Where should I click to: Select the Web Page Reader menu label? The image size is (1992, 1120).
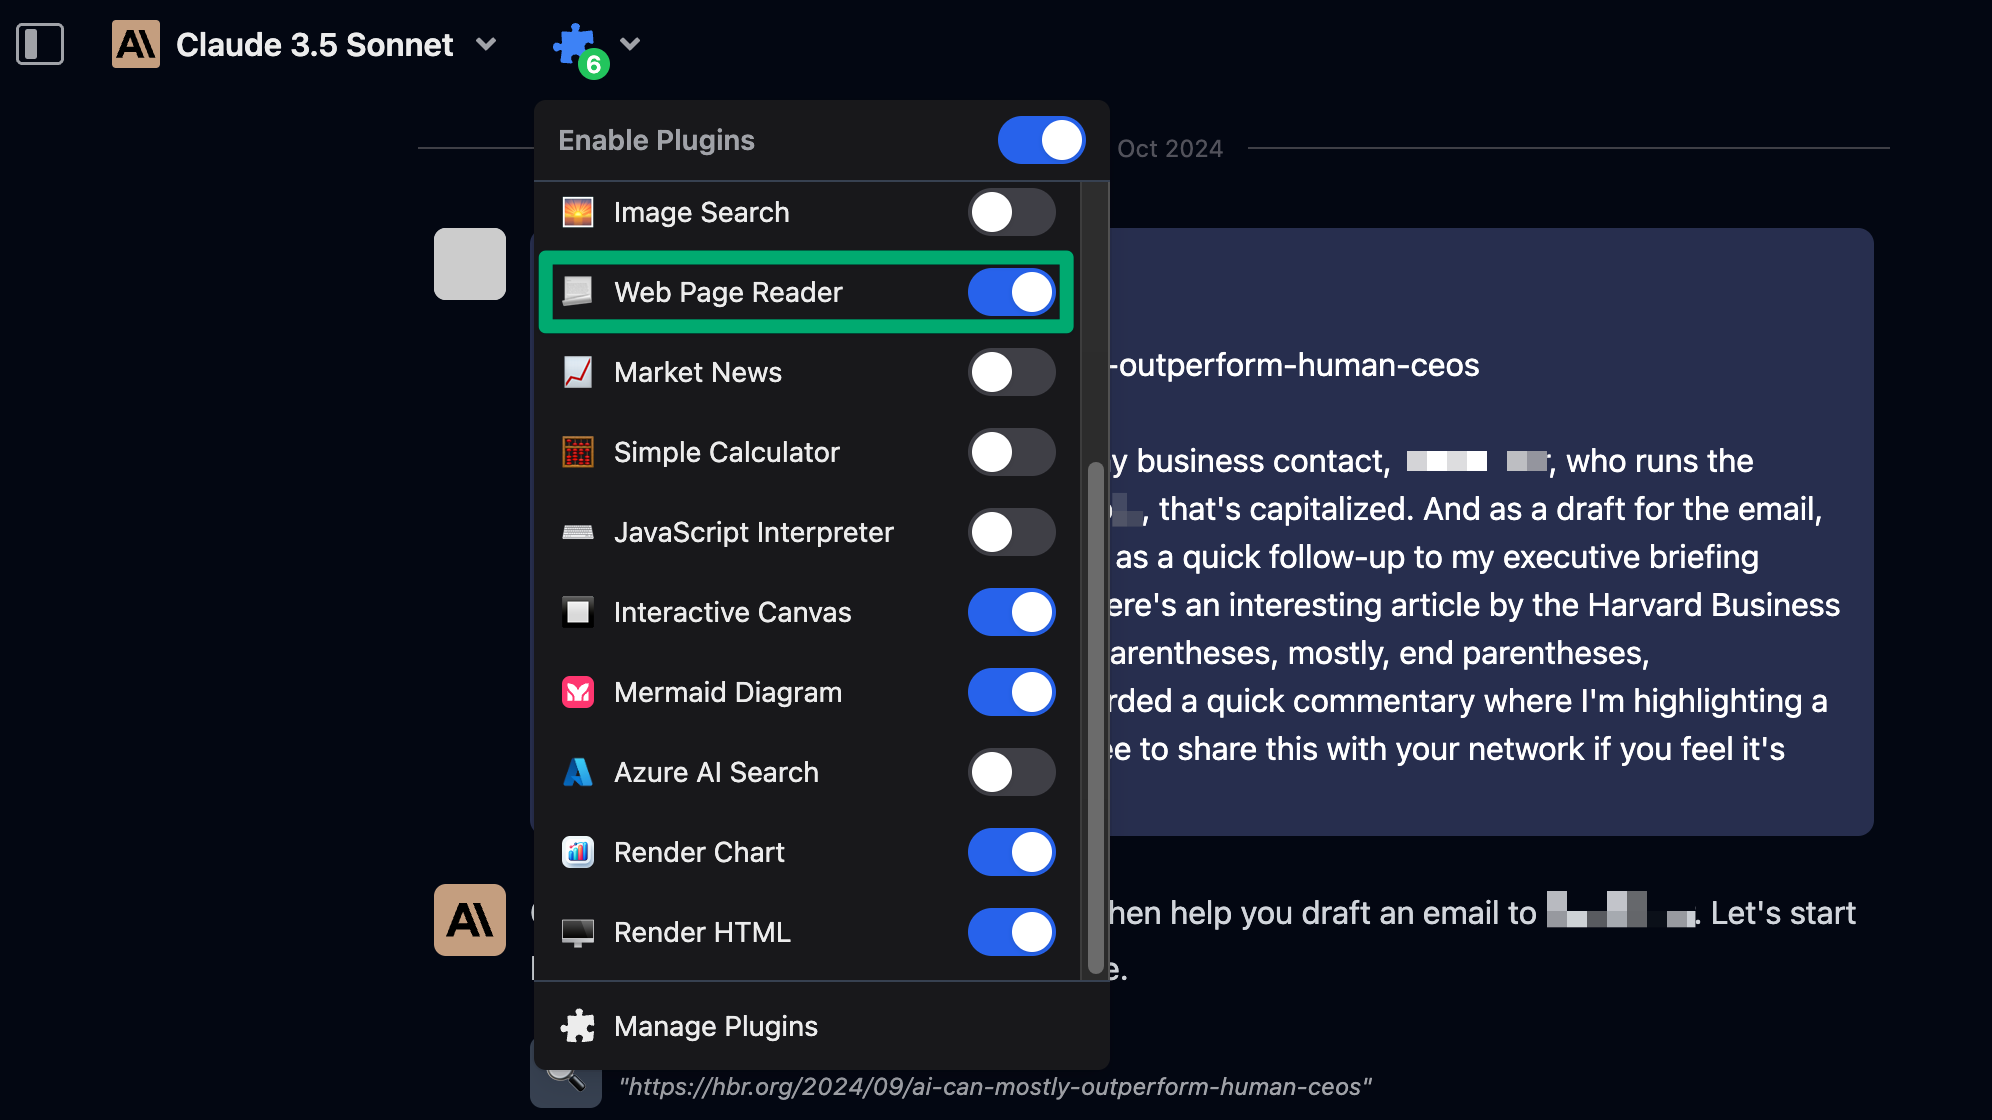click(728, 292)
